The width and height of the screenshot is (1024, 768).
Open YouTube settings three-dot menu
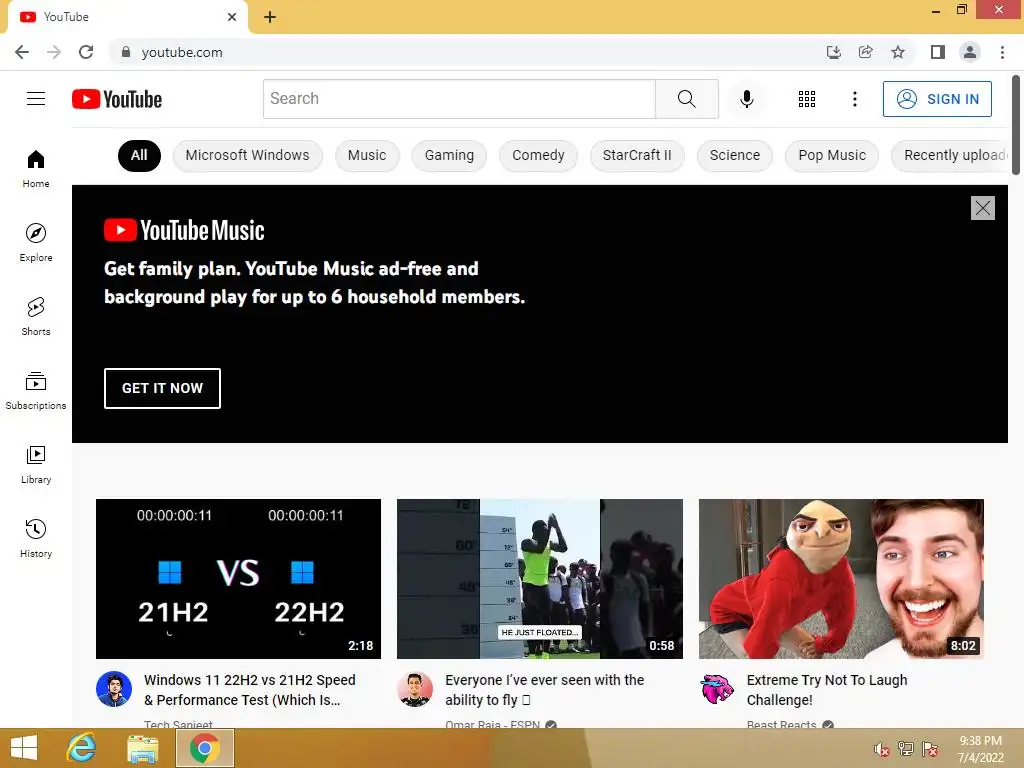[854, 99]
